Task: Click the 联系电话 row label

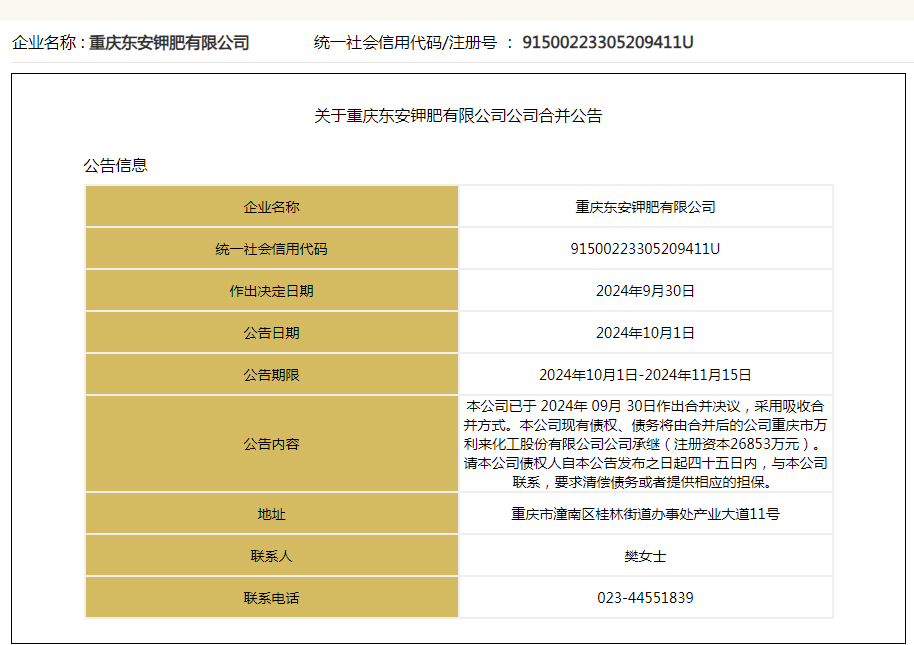Action: tap(272, 598)
